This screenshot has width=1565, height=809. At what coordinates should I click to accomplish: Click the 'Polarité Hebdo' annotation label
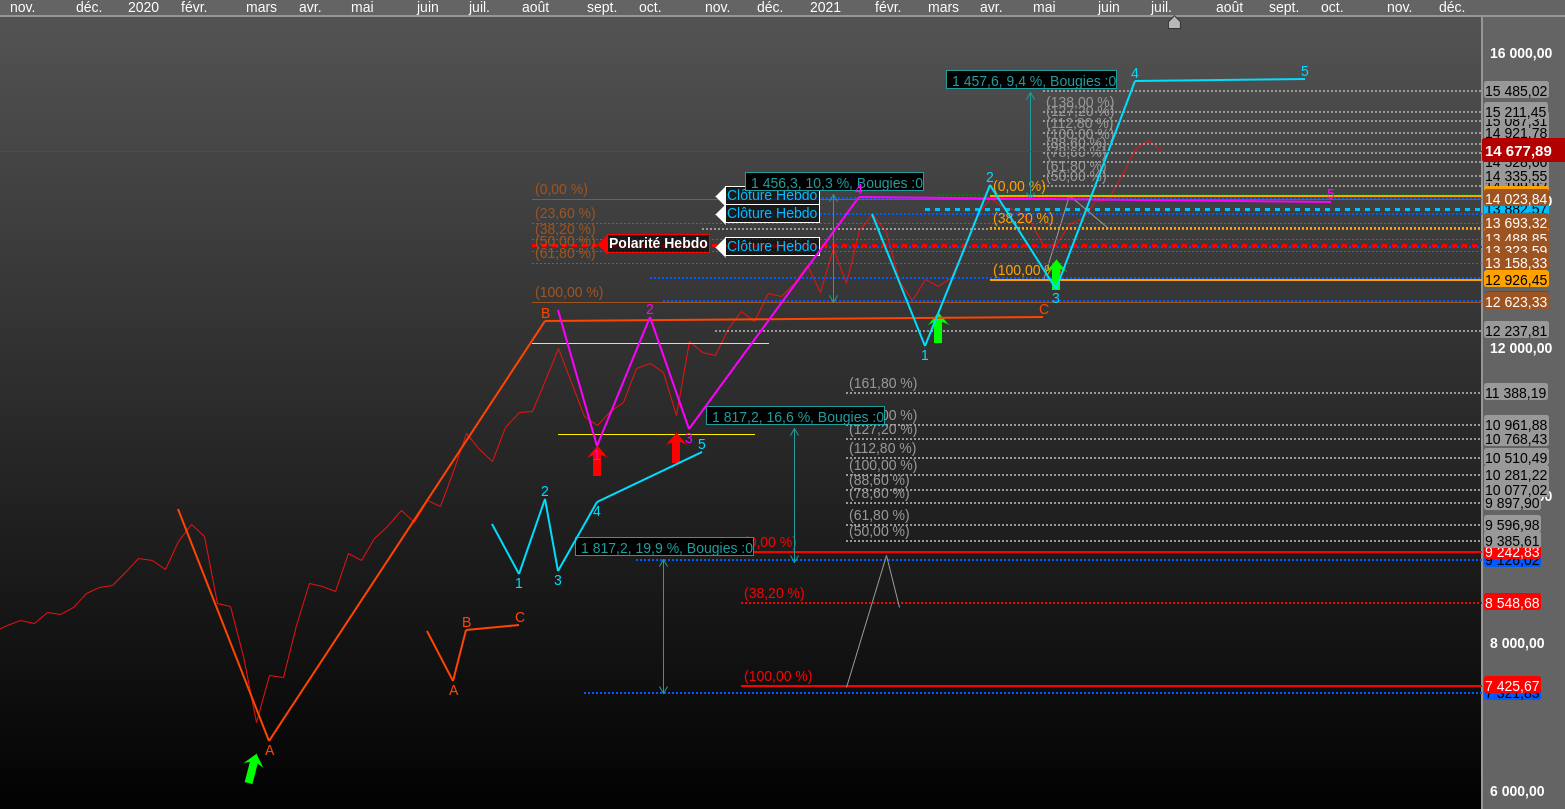pos(658,243)
